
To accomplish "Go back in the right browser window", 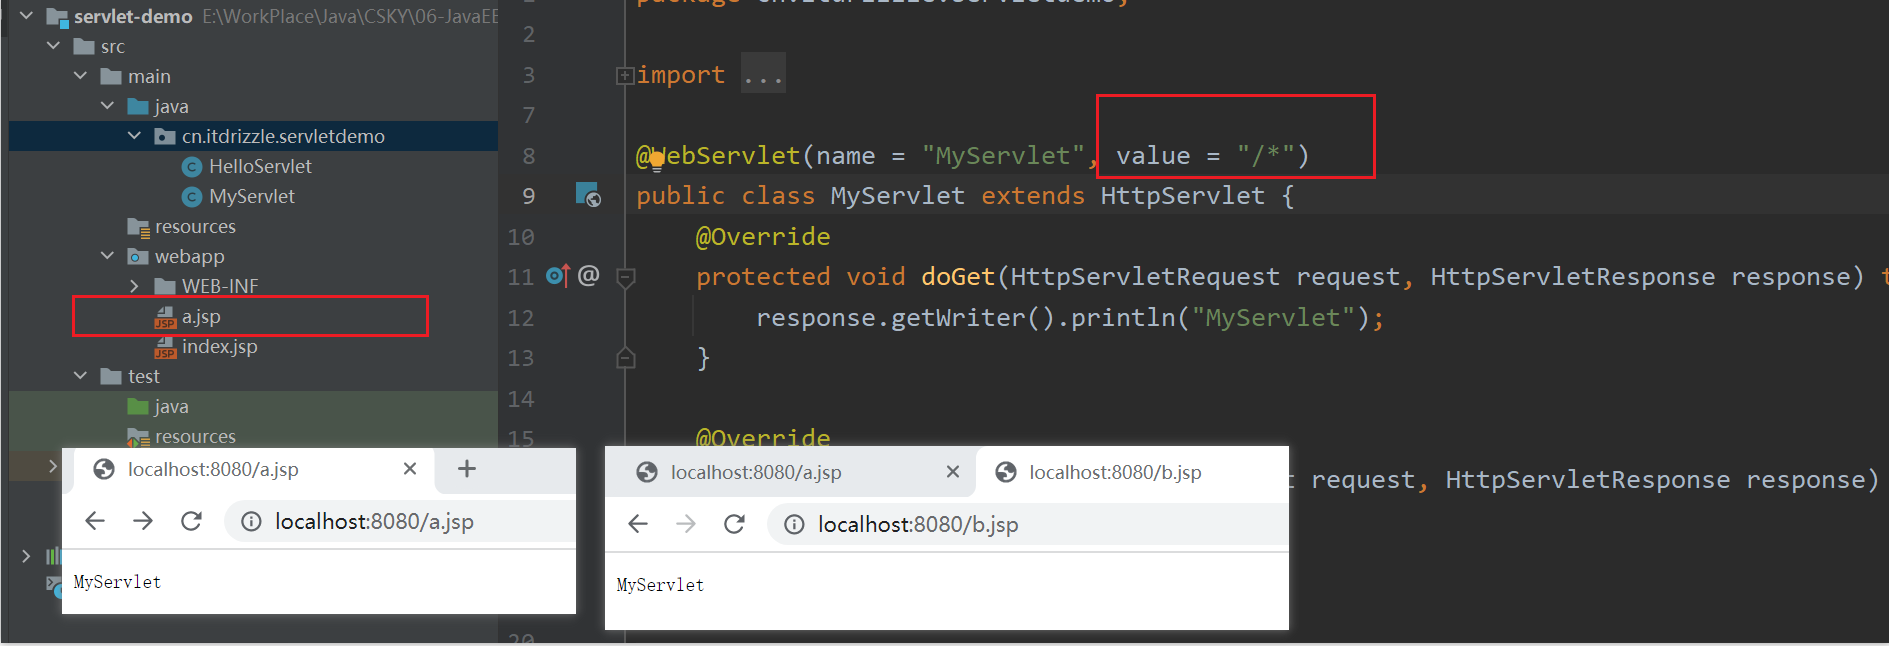I will click(638, 524).
